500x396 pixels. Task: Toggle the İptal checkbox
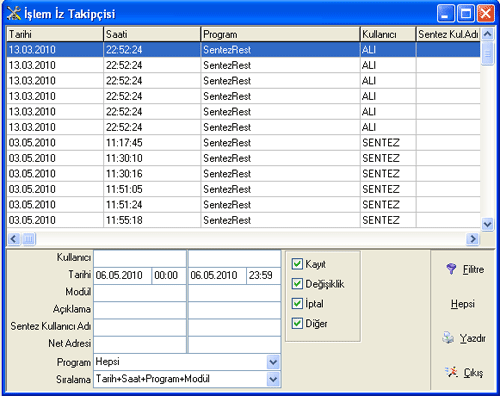click(x=297, y=303)
